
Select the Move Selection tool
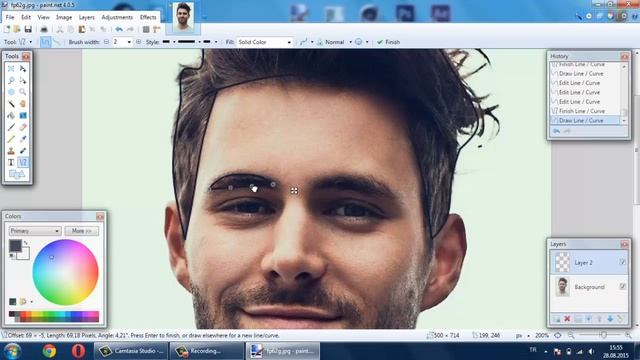tap(23, 80)
